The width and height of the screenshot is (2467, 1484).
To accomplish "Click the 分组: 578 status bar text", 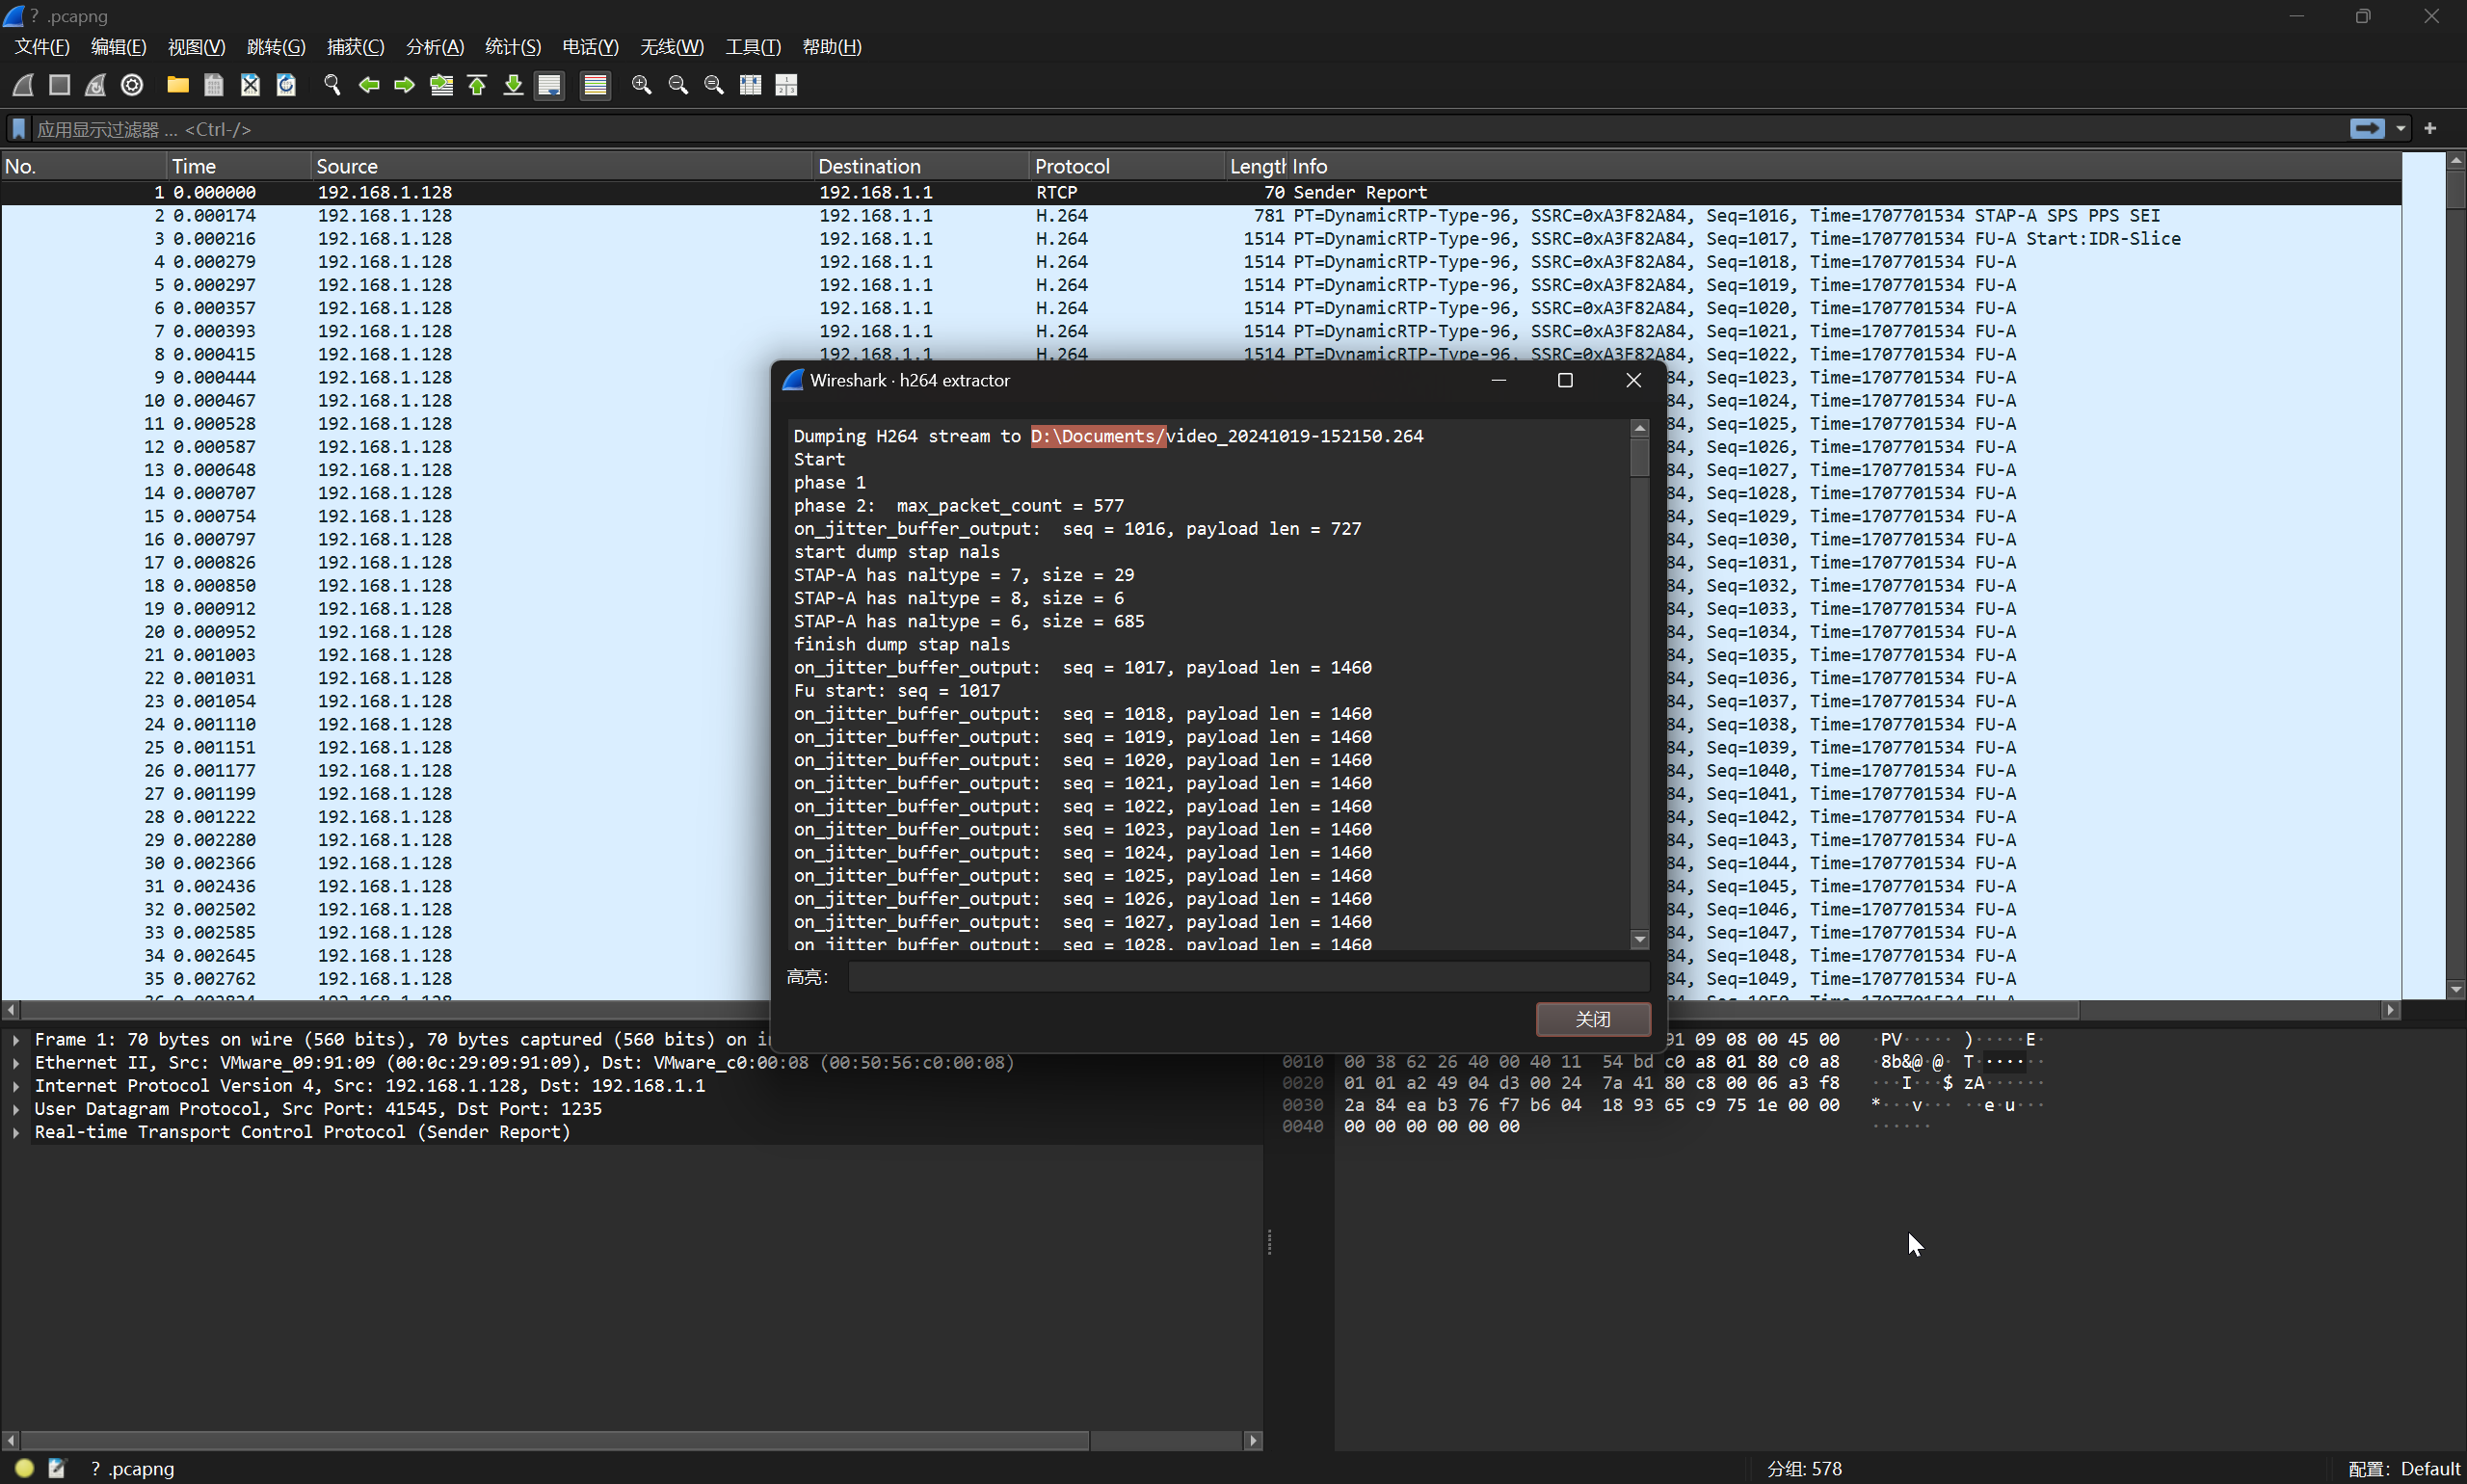I will coord(1803,1469).
